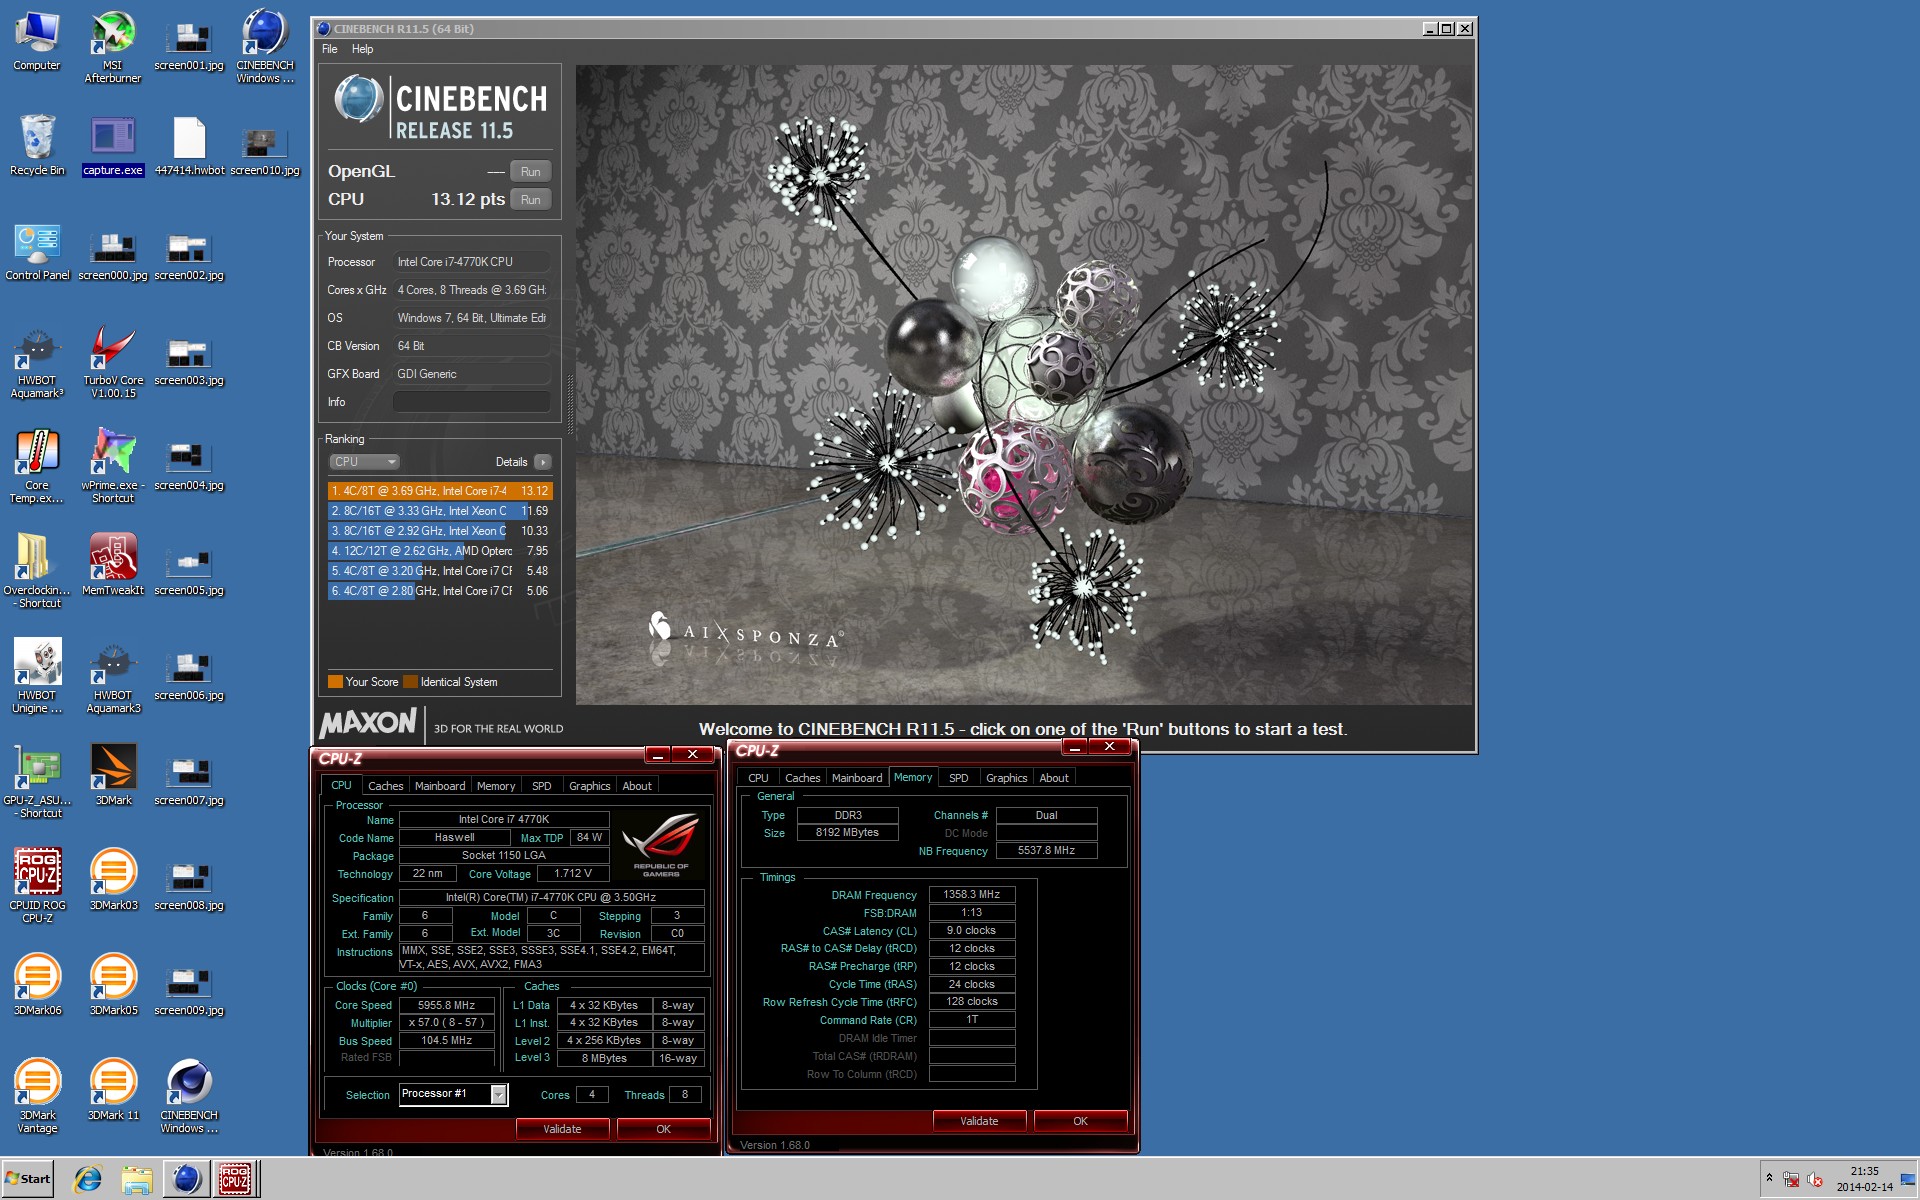Open Graphics tab in right CPU-Z window
Image resolution: width=1920 pixels, height=1200 pixels.
point(1006,778)
